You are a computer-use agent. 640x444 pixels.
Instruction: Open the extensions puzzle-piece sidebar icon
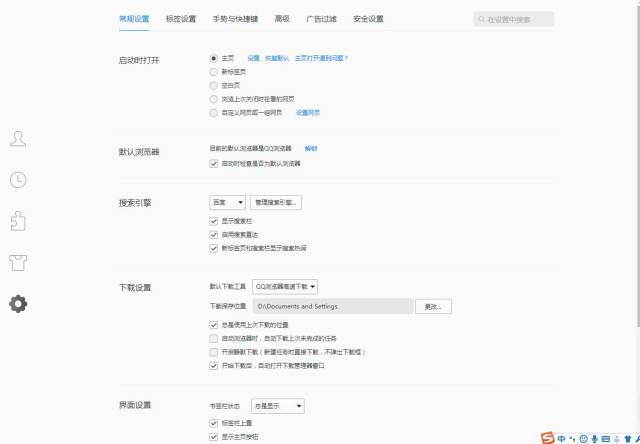(x=18, y=221)
